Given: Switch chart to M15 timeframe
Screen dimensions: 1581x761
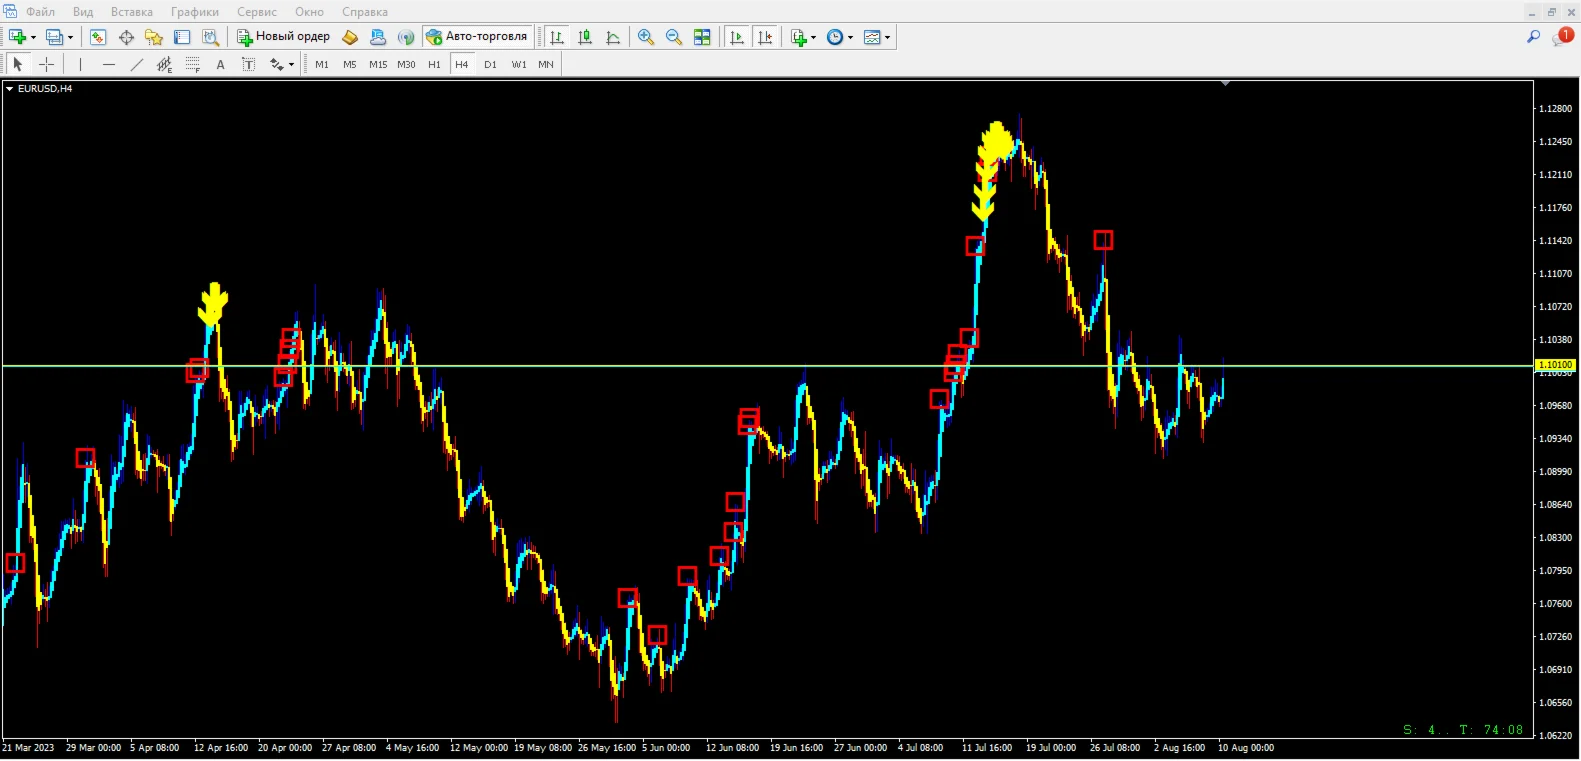Looking at the screenshot, I should pyautogui.click(x=378, y=64).
